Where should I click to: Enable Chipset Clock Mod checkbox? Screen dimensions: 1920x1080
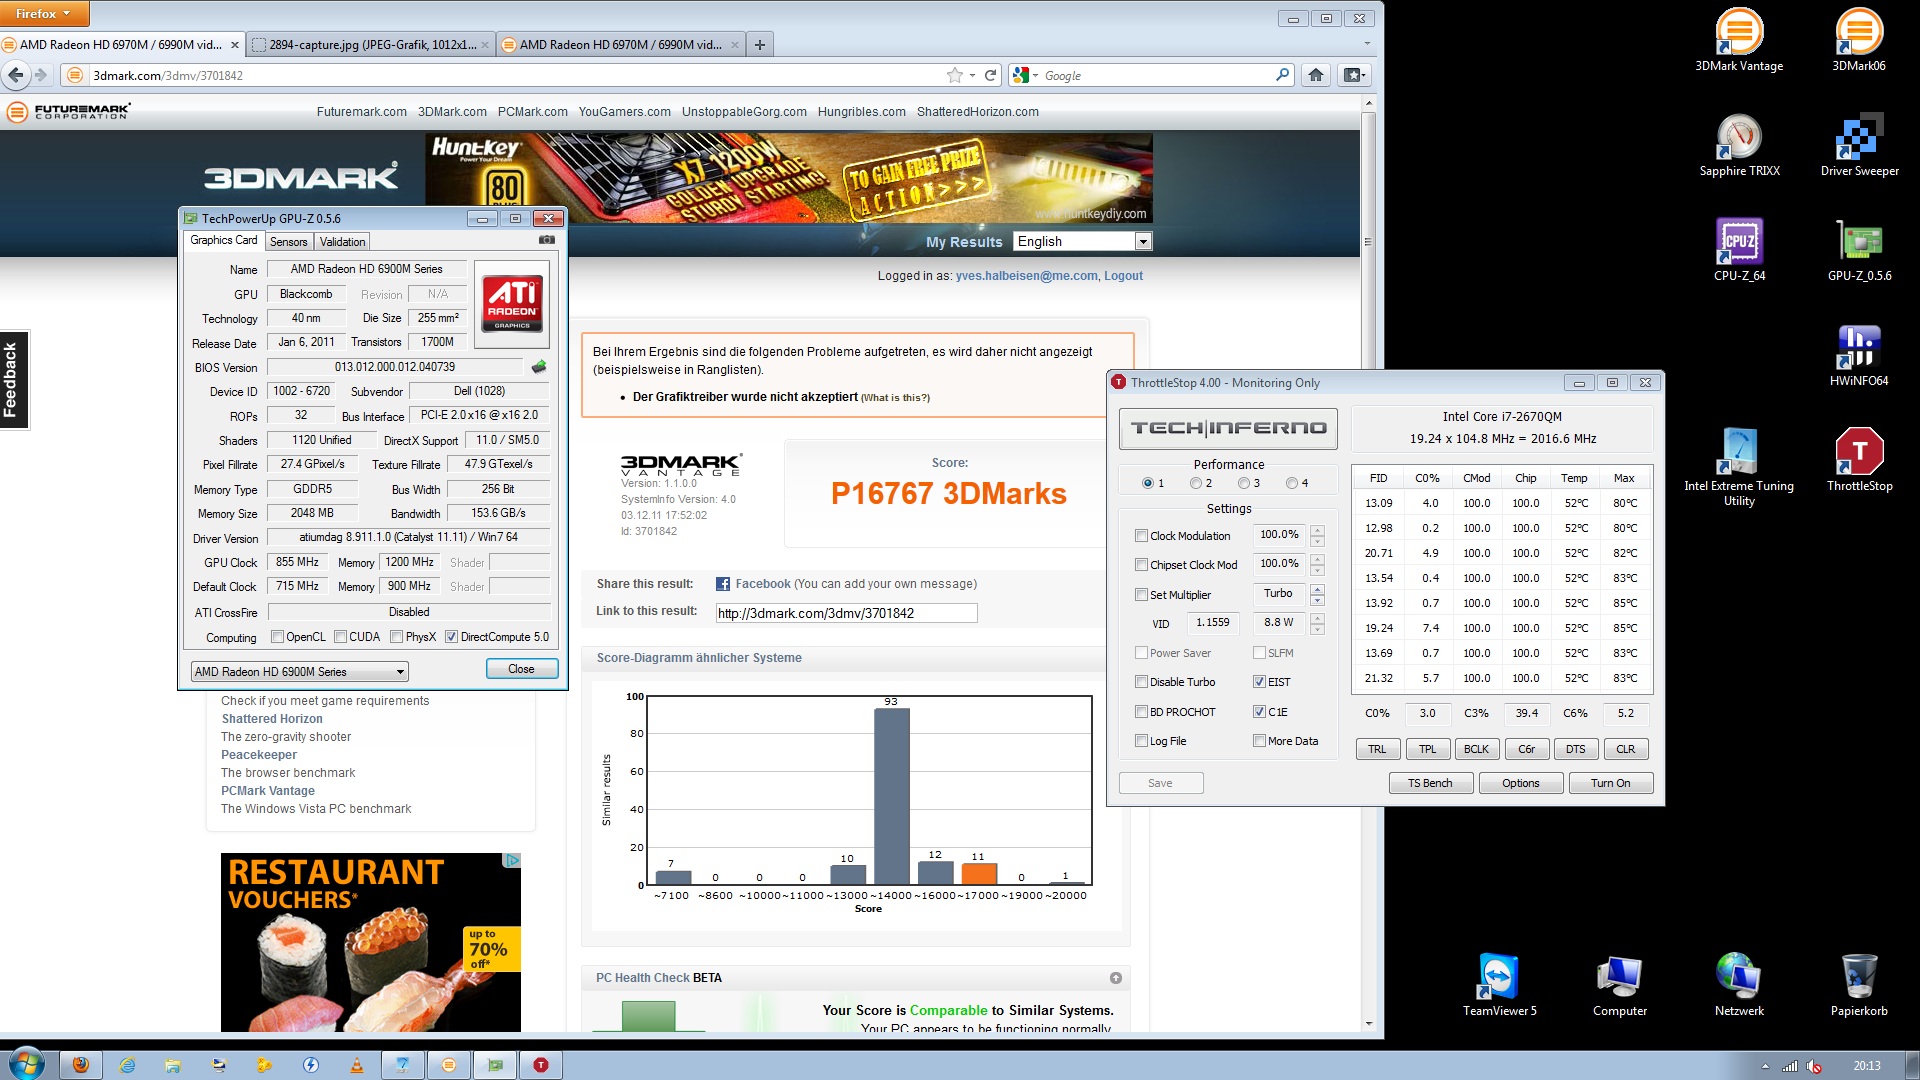click(x=1141, y=565)
